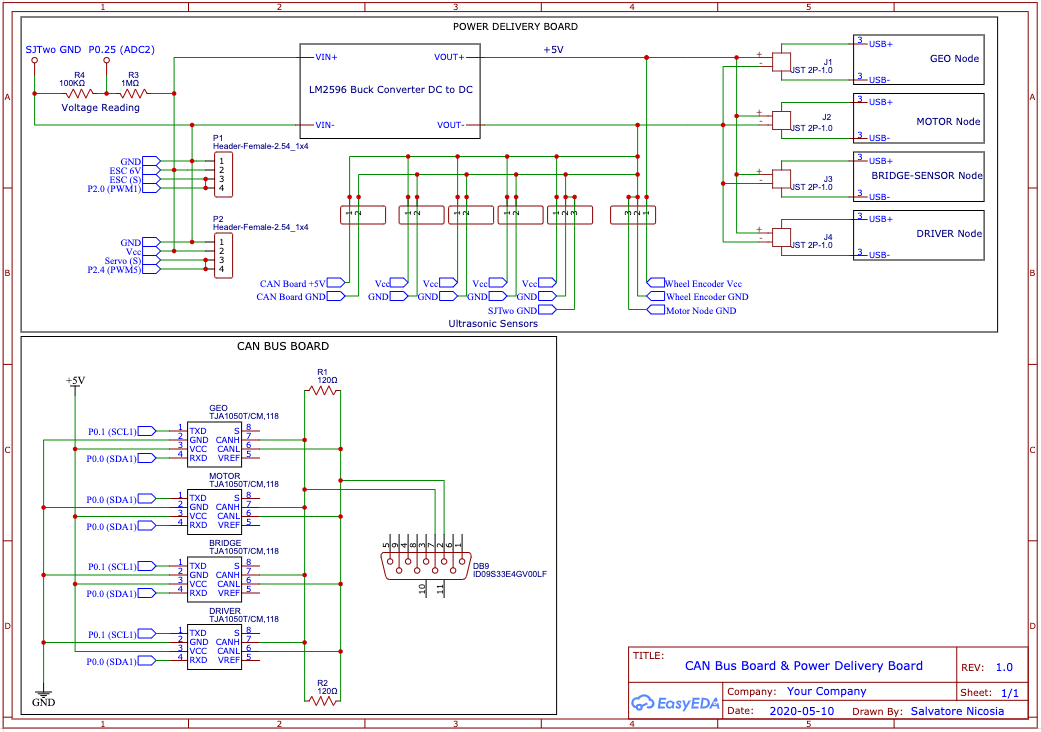Click the VOUT+ pin label

(x=449, y=57)
